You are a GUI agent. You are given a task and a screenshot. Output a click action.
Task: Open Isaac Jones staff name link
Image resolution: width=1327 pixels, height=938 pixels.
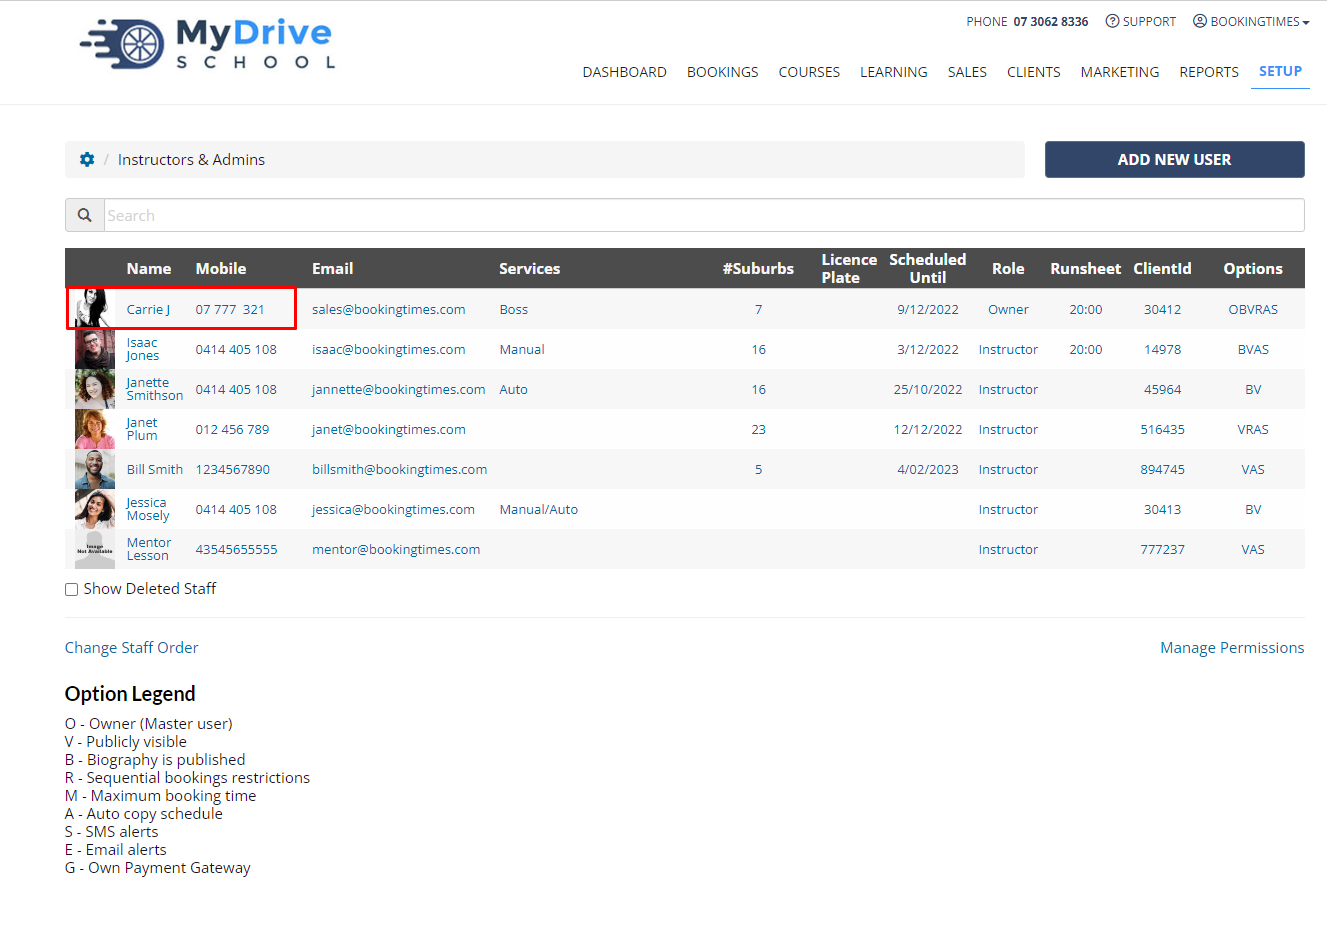(x=143, y=349)
